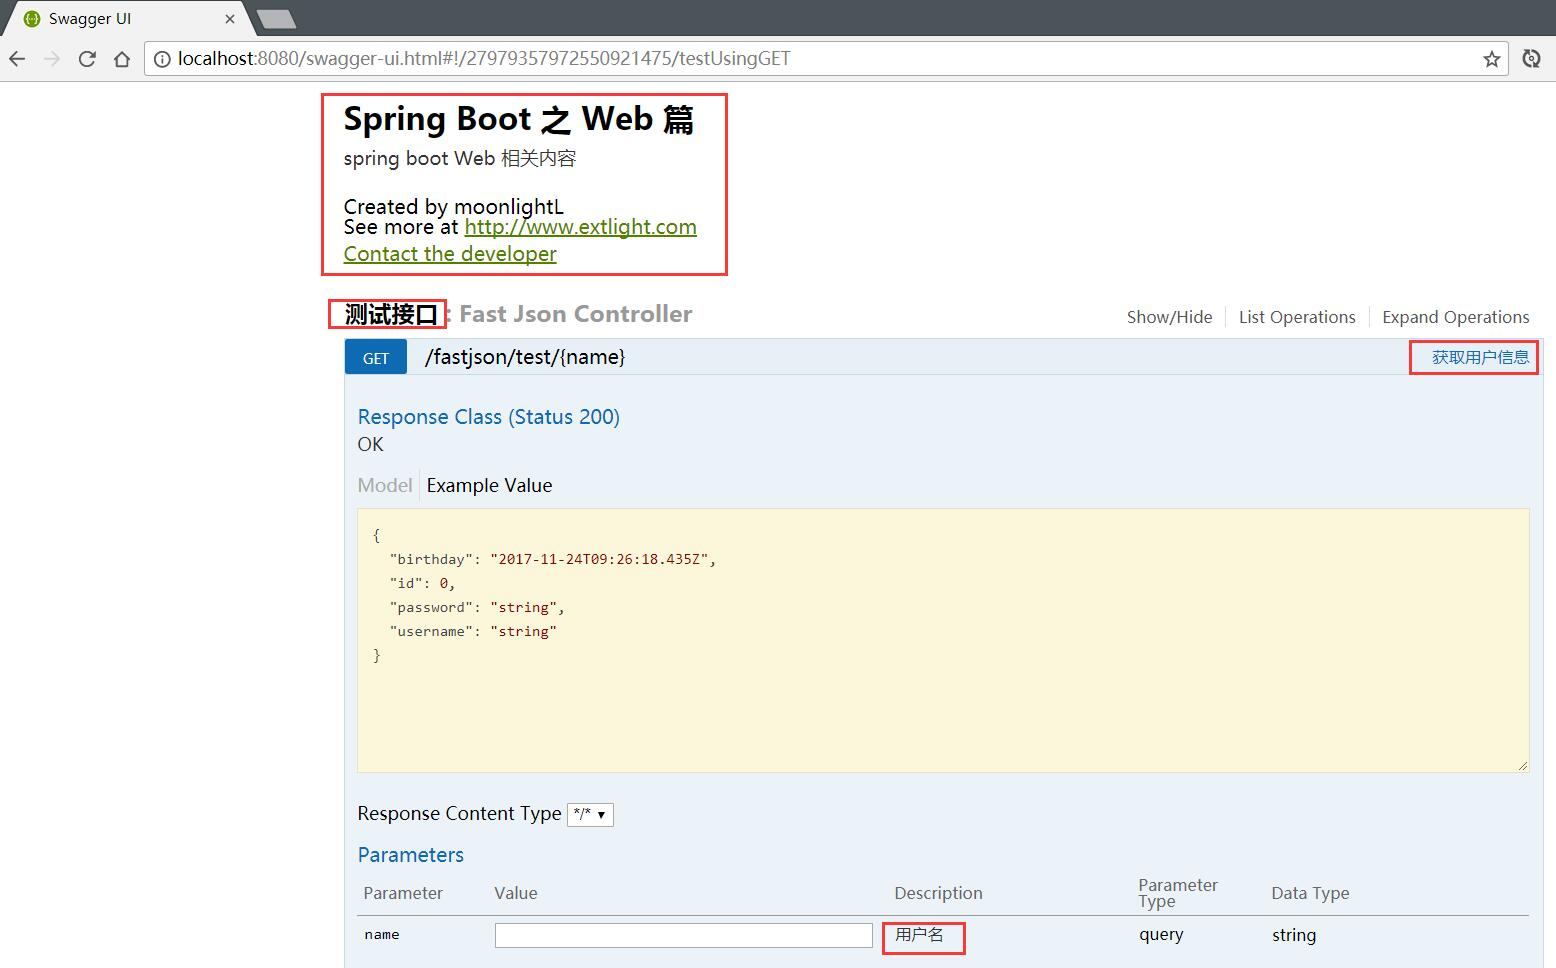
Task: Click the name parameter value field
Action: [x=684, y=935]
